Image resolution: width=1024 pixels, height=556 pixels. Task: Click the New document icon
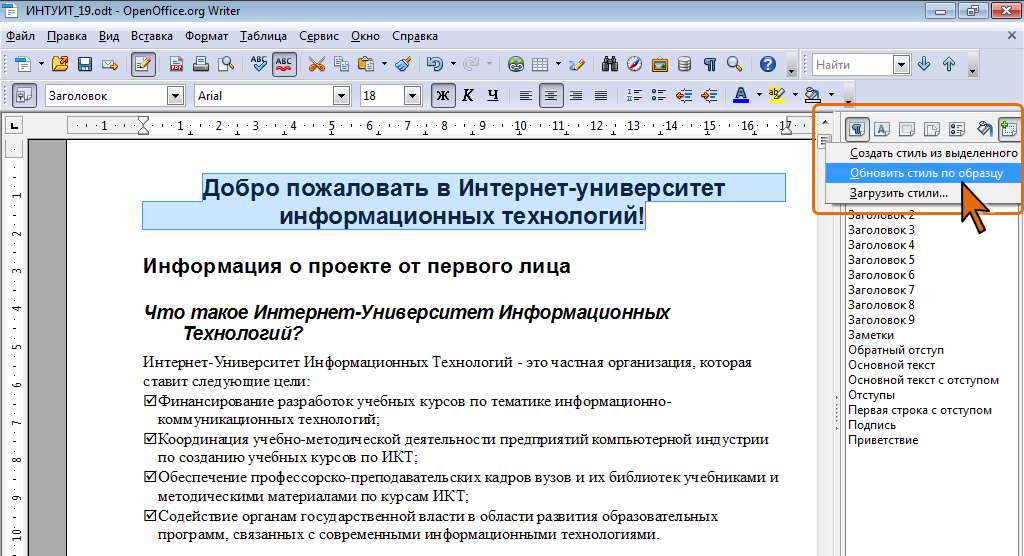[x=23, y=64]
